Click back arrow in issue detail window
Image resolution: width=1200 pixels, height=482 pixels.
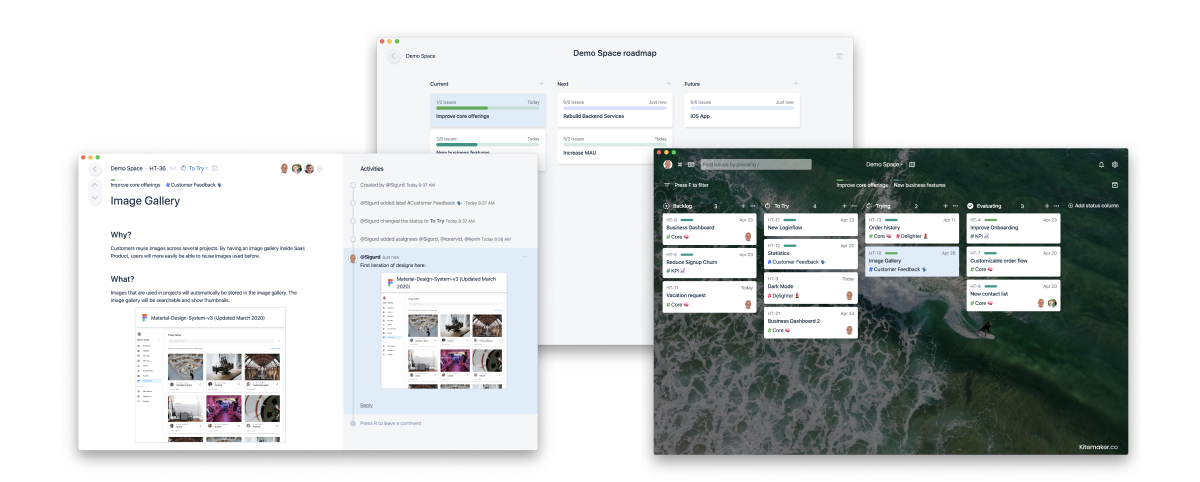[x=95, y=169]
